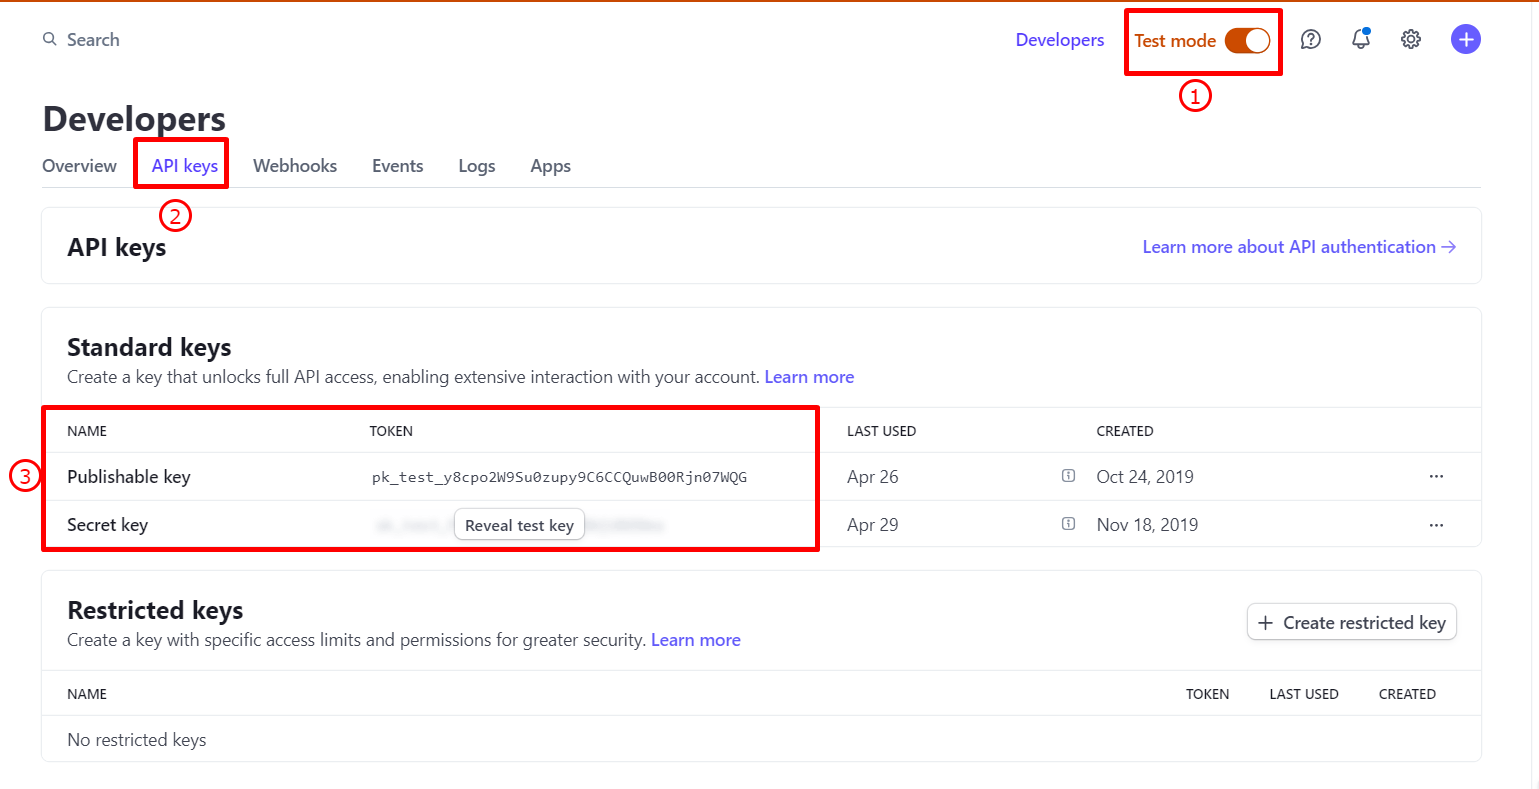
Task: Click the info icon beside Apr 26
Action: click(1068, 476)
